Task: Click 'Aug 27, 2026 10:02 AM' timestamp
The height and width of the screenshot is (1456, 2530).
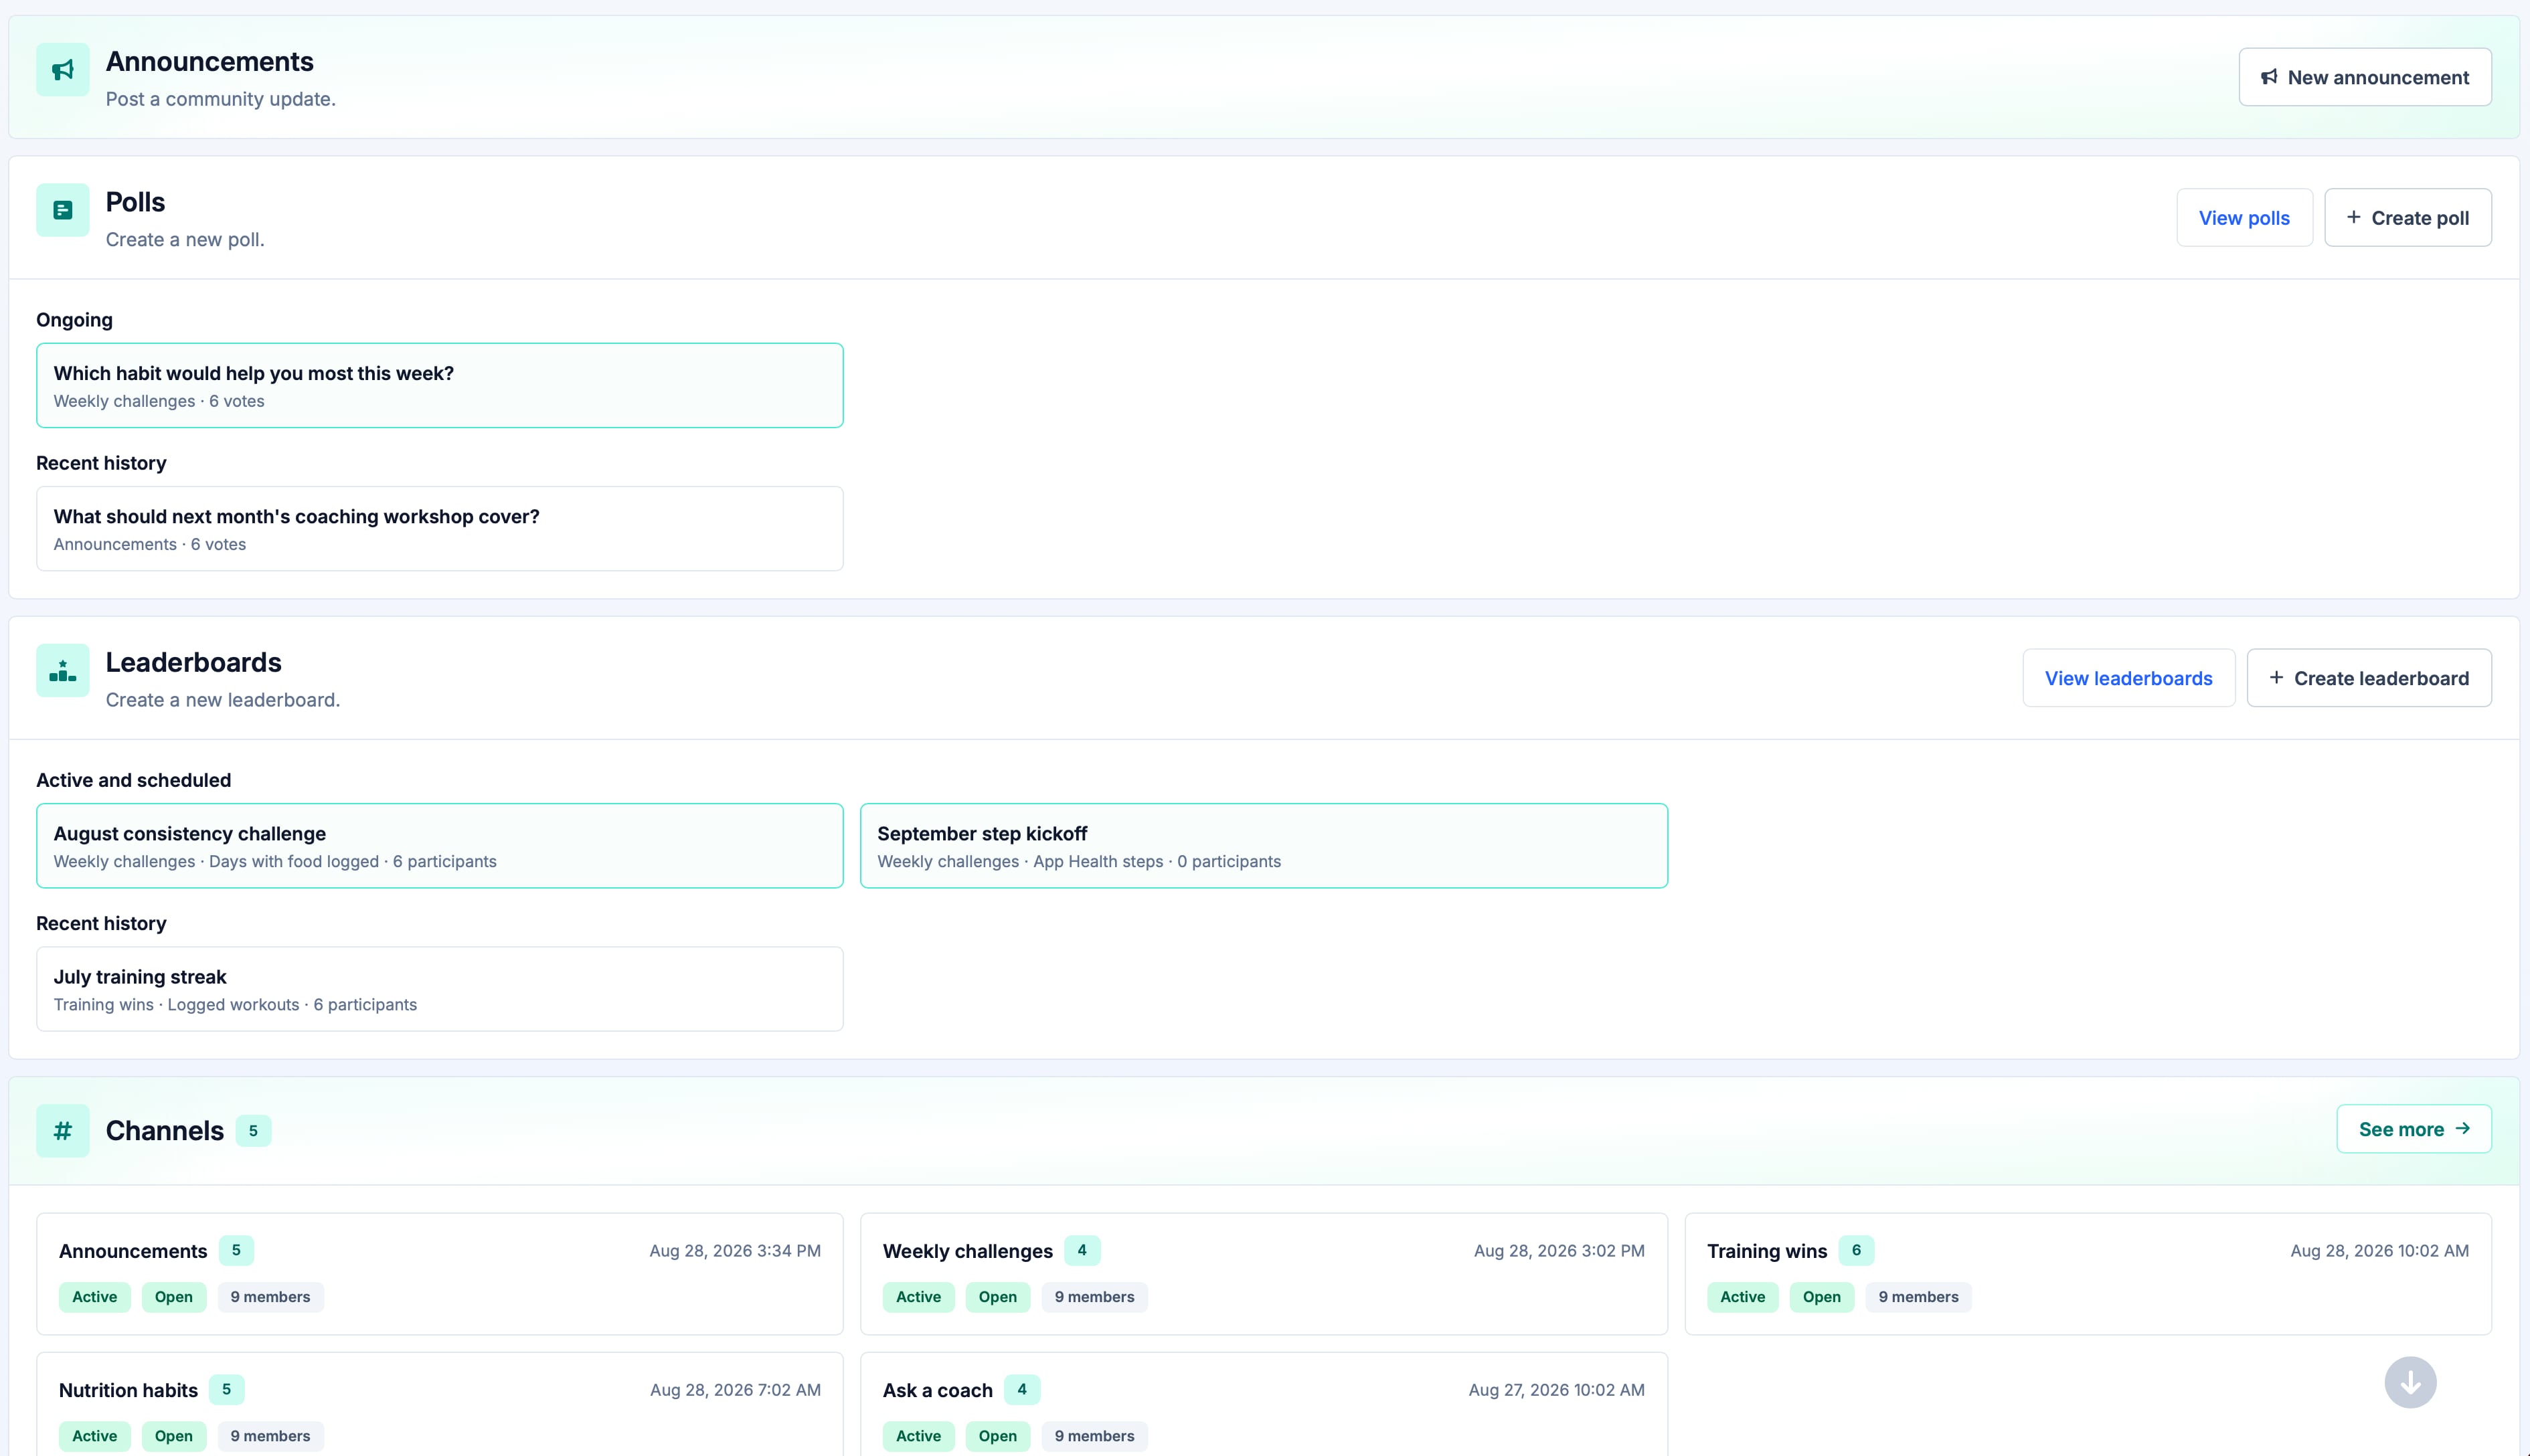Action: pyautogui.click(x=1556, y=1390)
